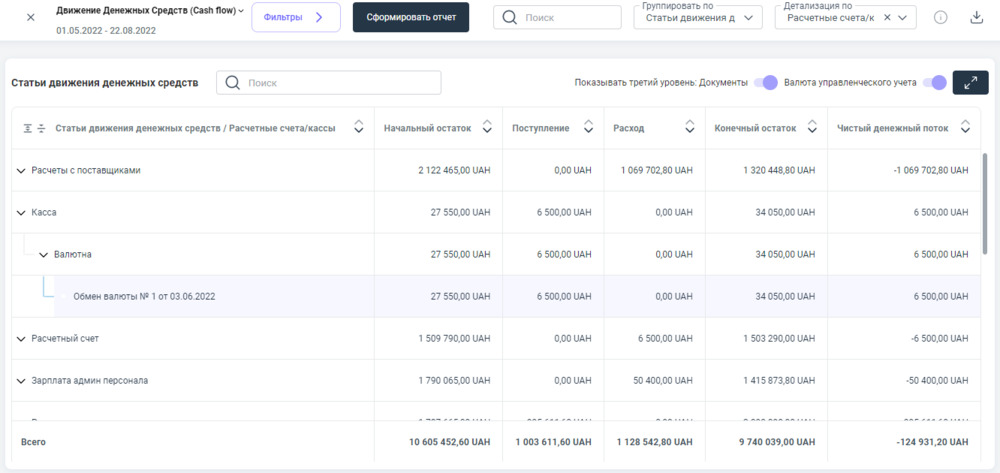Sort by Расход column arrows
Screen dimensions: 1000x473
(689, 128)
